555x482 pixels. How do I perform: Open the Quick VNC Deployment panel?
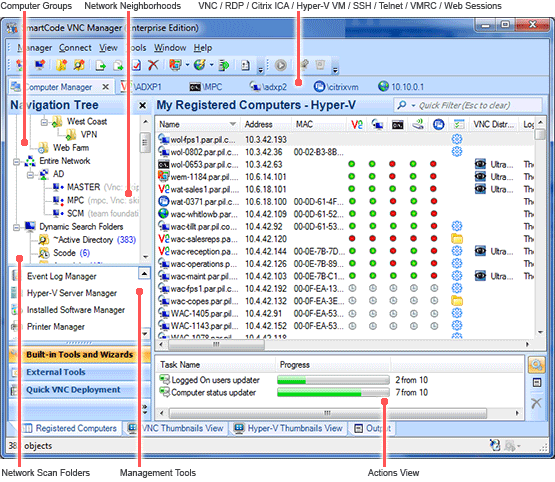tap(73, 390)
